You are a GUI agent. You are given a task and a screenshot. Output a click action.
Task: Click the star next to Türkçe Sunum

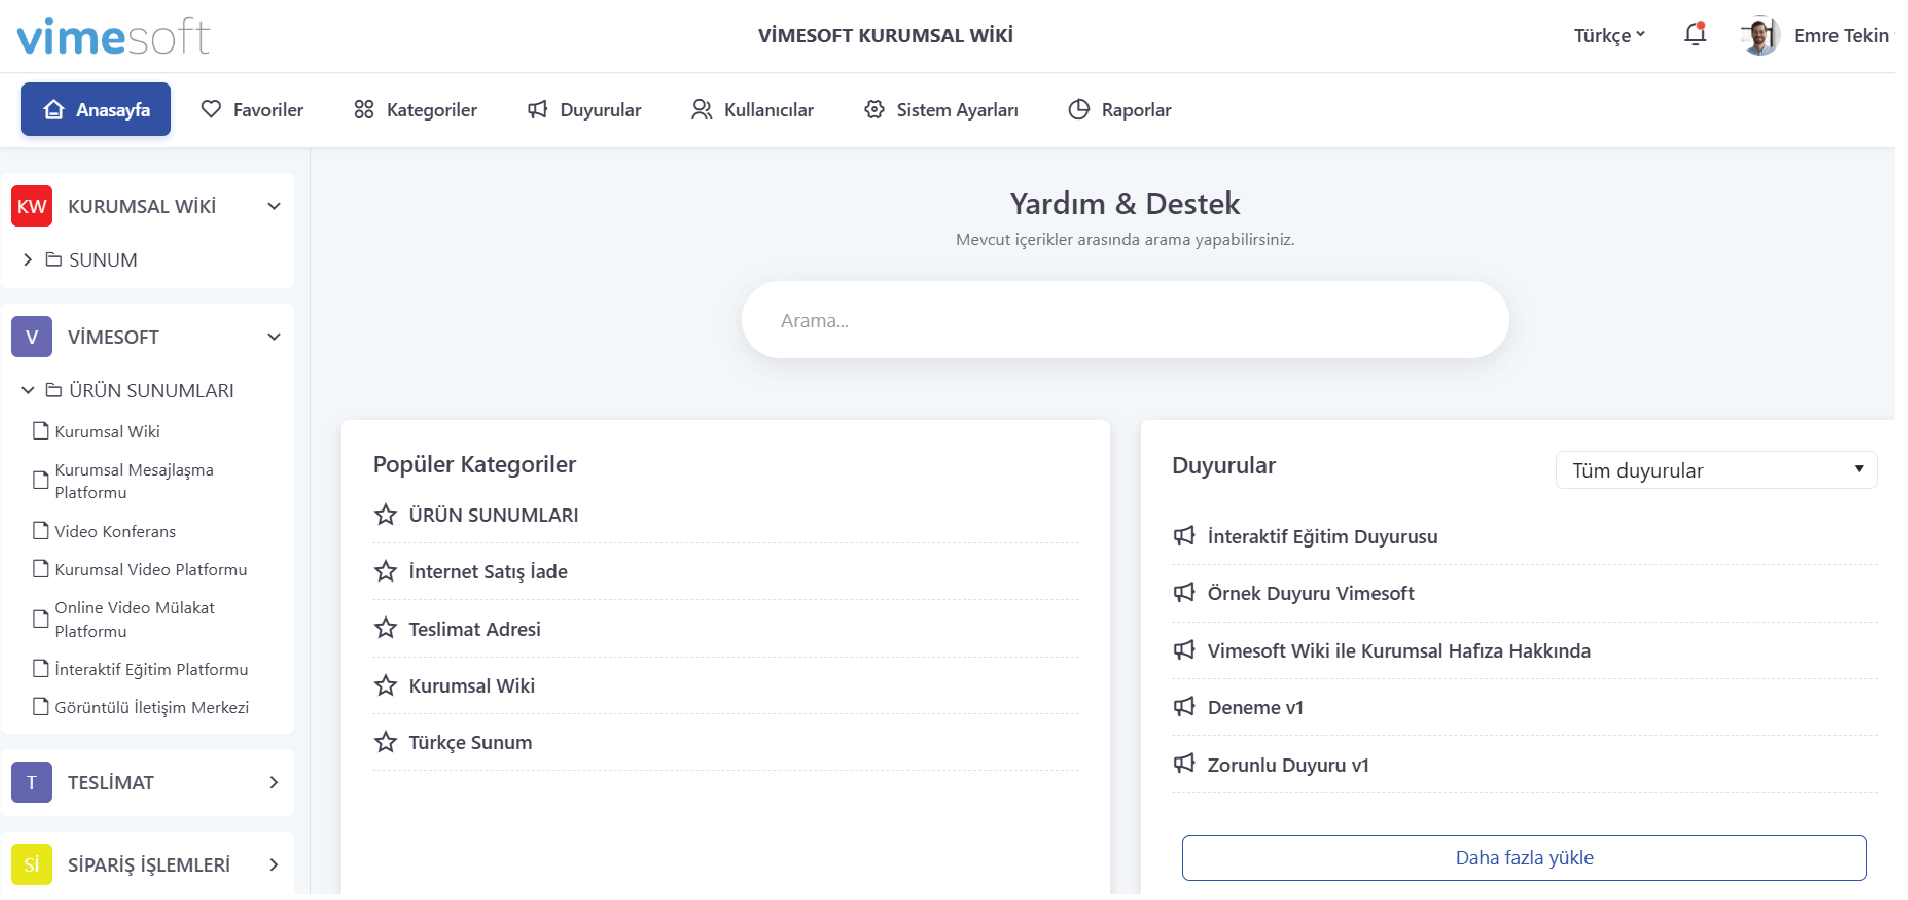(x=385, y=742)
